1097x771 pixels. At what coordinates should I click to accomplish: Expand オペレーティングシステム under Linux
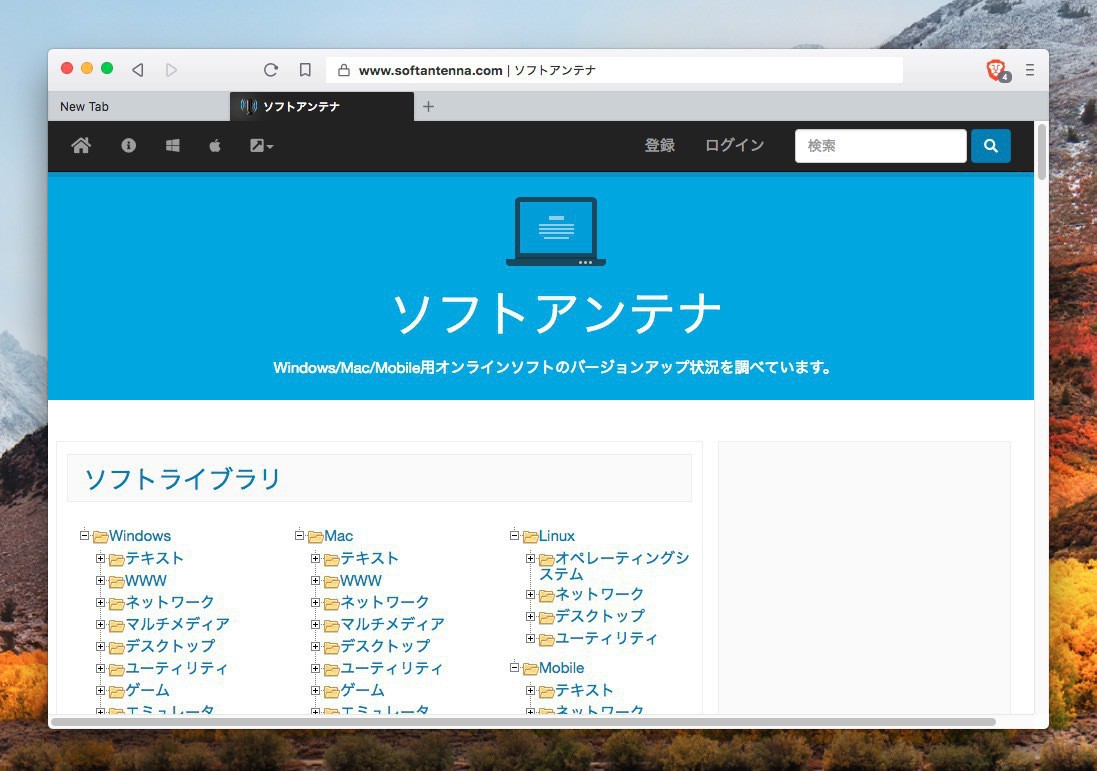(530, 558)
